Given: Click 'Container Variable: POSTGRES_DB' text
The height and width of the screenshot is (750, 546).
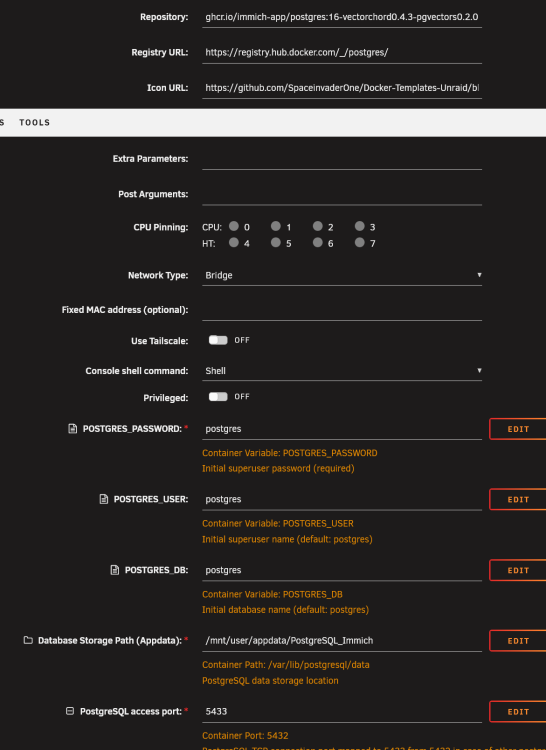Looking at the screenshot, I should [x=272, y=595].
